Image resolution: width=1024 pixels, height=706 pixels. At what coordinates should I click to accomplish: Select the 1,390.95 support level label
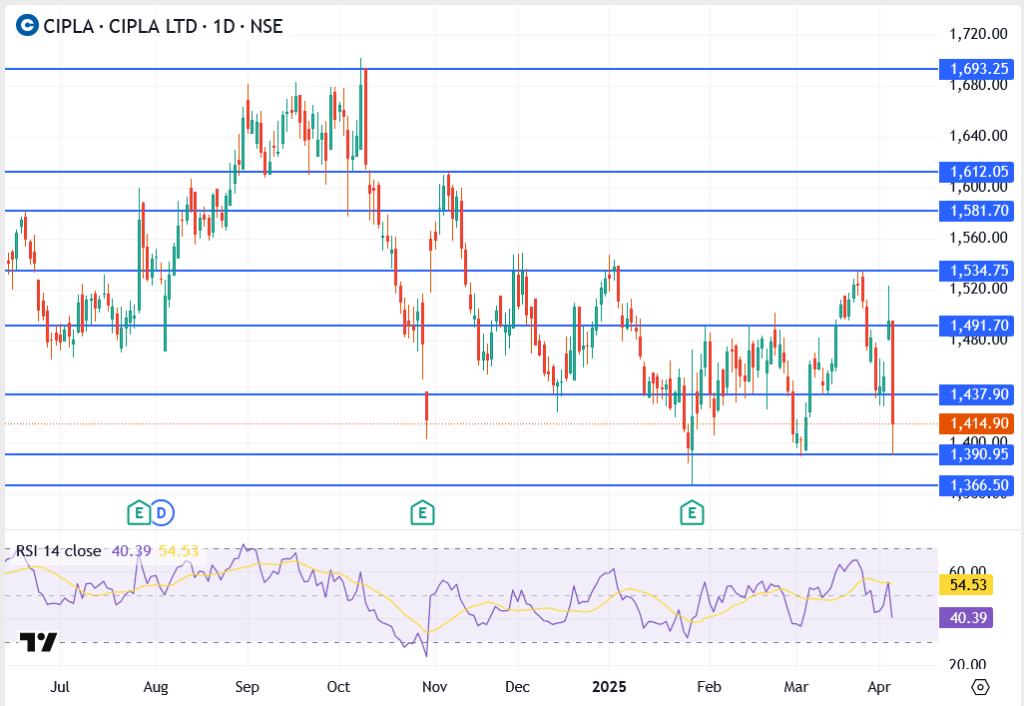click(977, 455)
